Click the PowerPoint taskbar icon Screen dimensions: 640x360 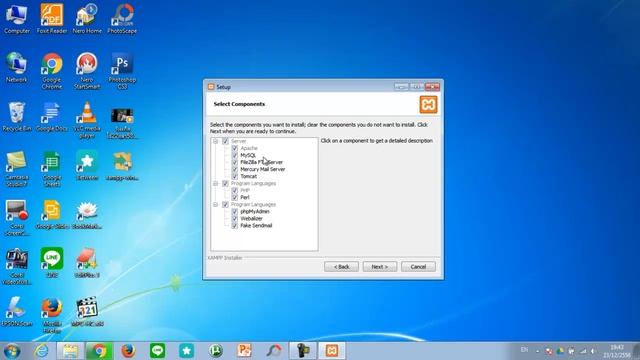(244, 351)
